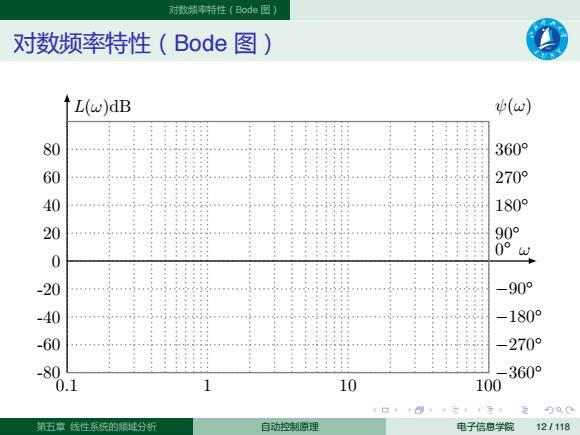Click the section navigation lines icon
580x435 pixels.
[490, 410]
